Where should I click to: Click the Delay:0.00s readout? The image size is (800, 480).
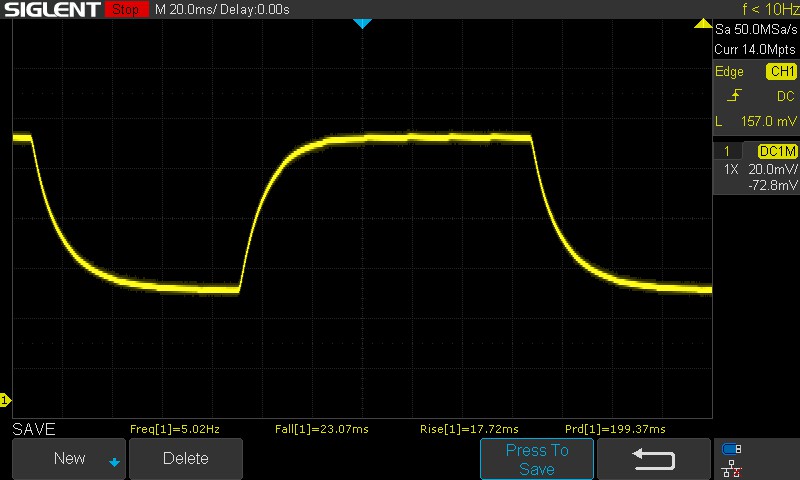[x=255, y=9]
